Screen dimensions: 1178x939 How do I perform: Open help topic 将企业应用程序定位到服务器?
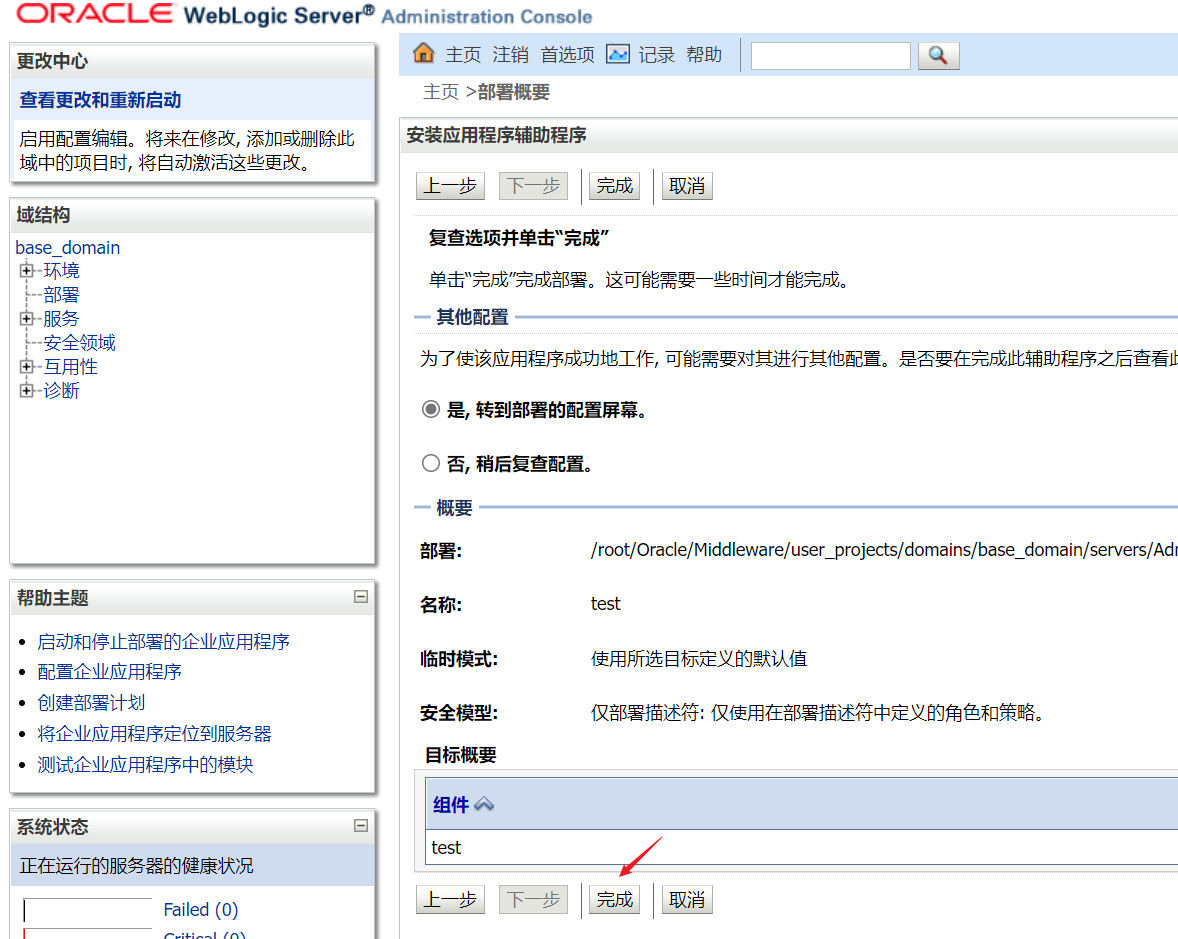[154, 733]
